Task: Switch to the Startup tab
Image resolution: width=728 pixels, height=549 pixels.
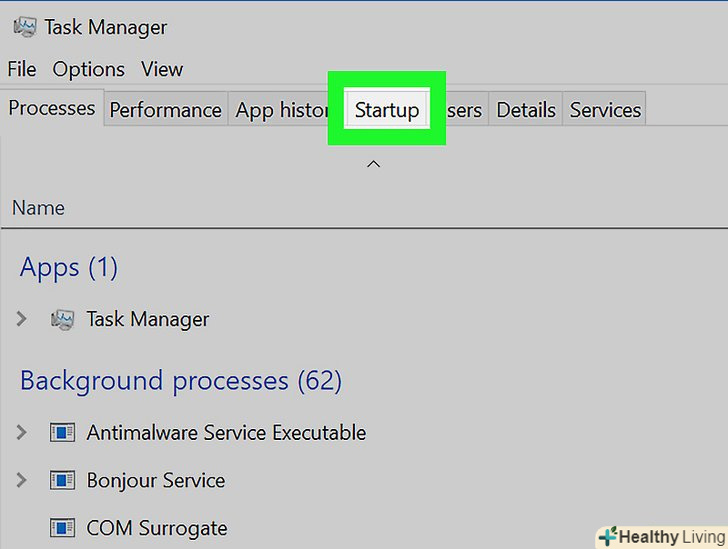Action: click(x=386, y=110)
